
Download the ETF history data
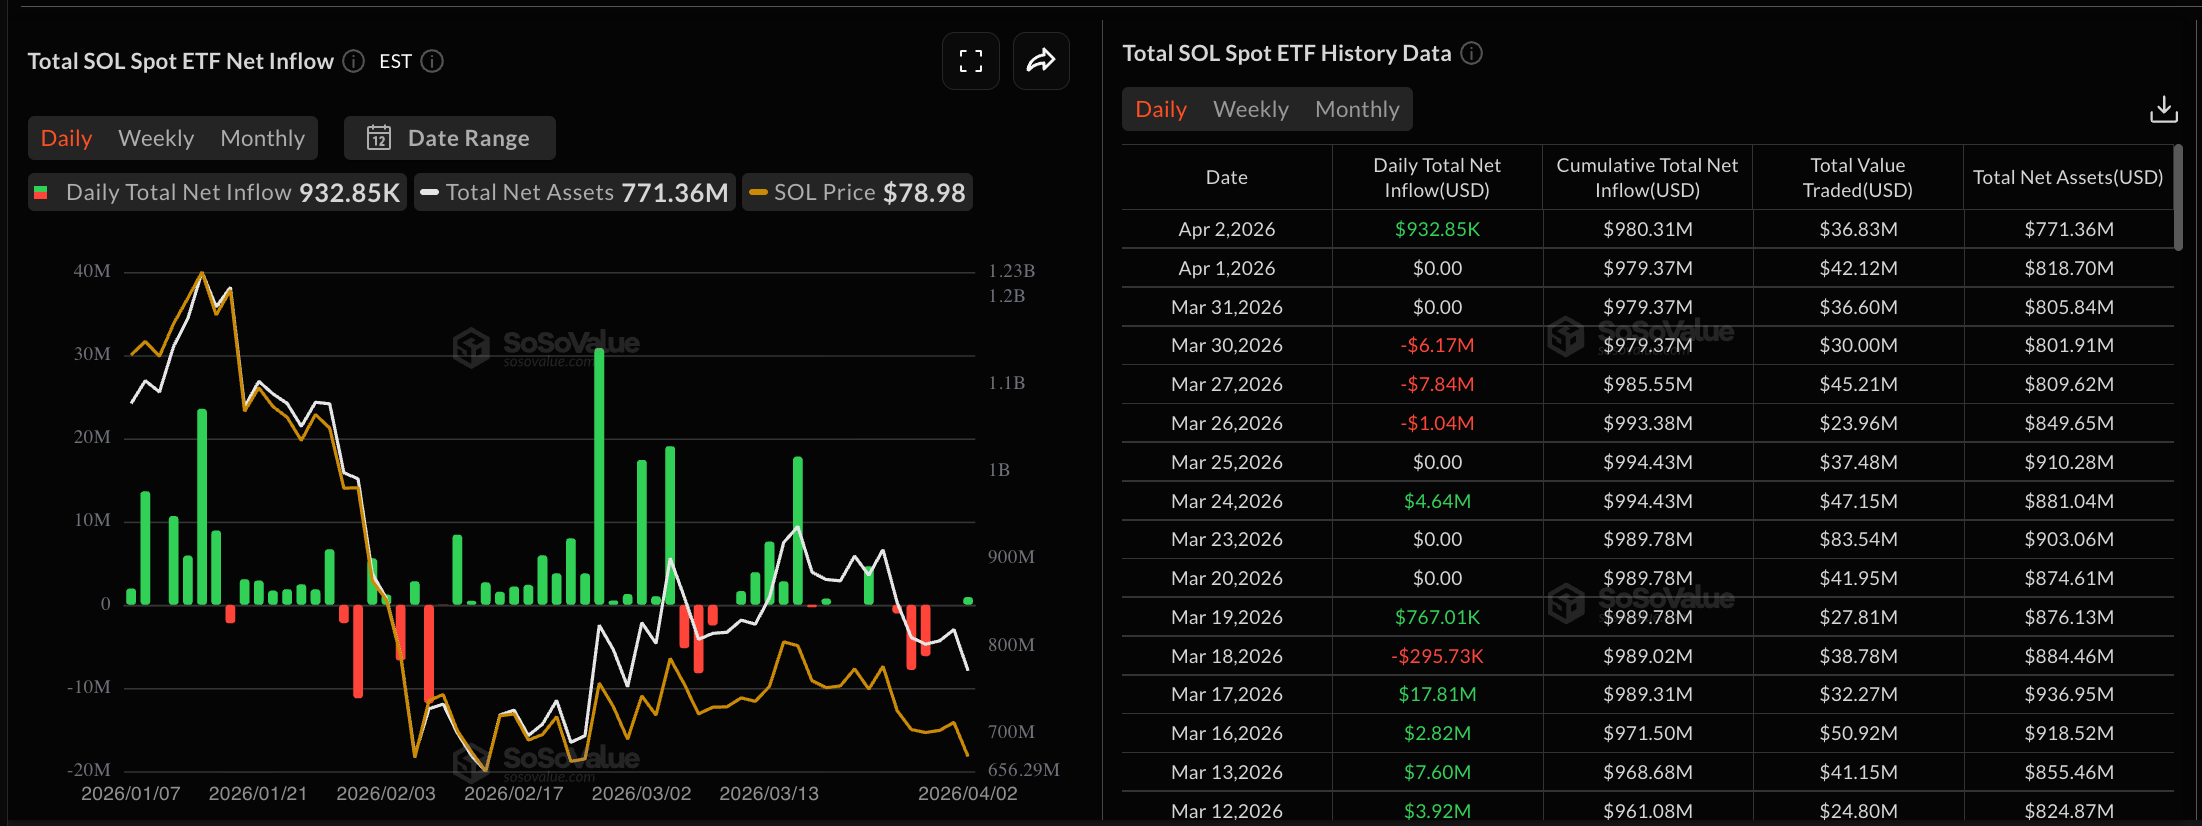(x=2163, y=109)
